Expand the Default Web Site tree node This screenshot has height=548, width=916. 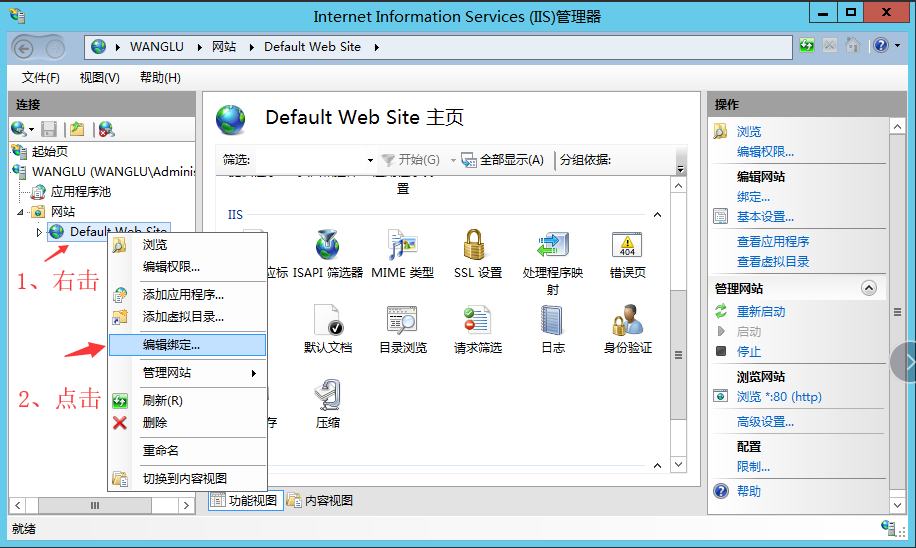click(39, 232)
